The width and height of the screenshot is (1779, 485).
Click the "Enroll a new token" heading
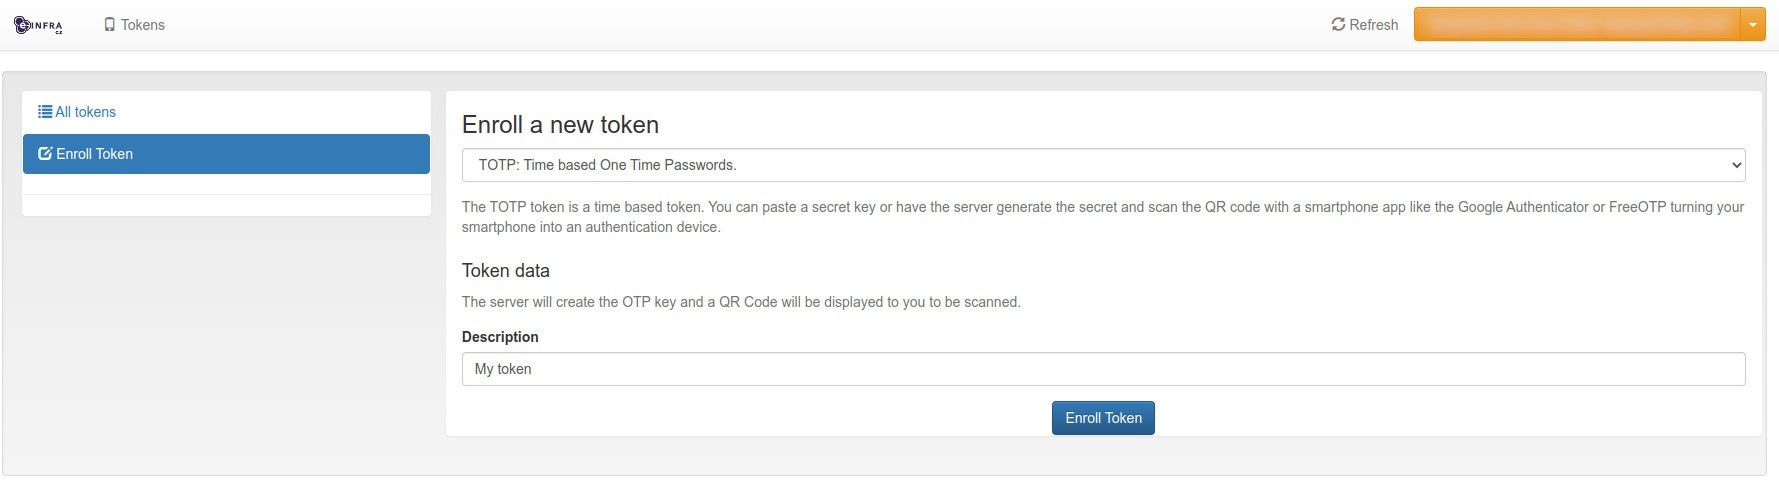(560, 125)
